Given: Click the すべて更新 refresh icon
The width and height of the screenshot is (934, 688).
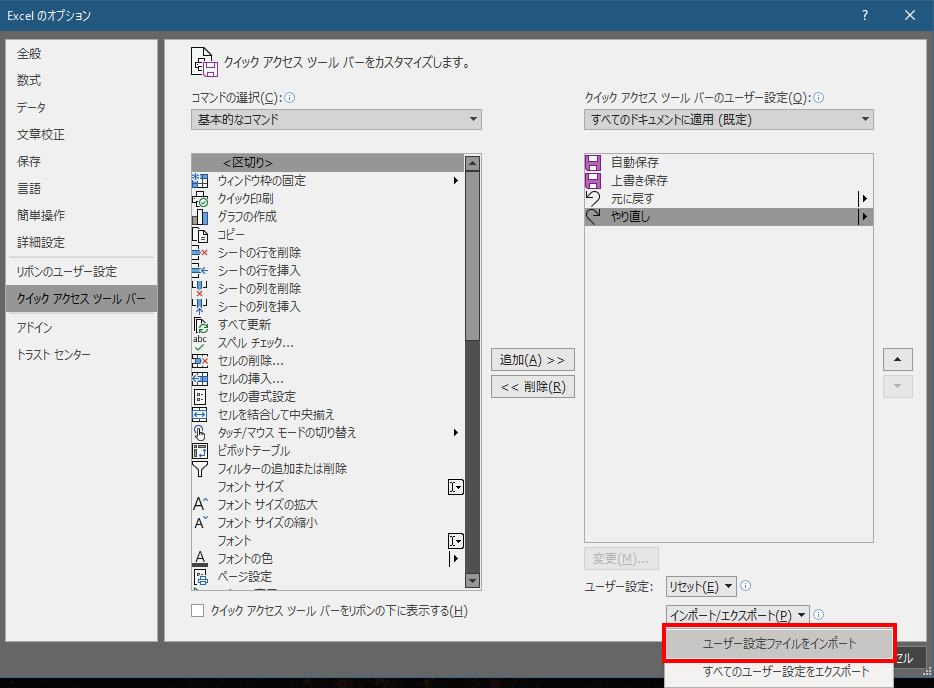Looking at the screenshot, I should [200, 325].
